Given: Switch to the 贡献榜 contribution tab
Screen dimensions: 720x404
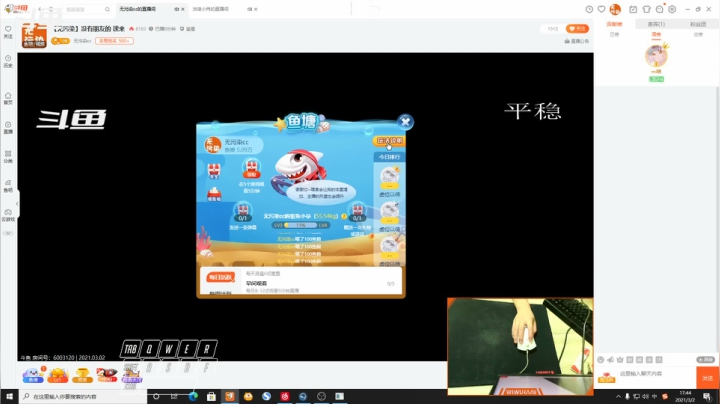Looking at the screenshot, I should tap(614, 24).
